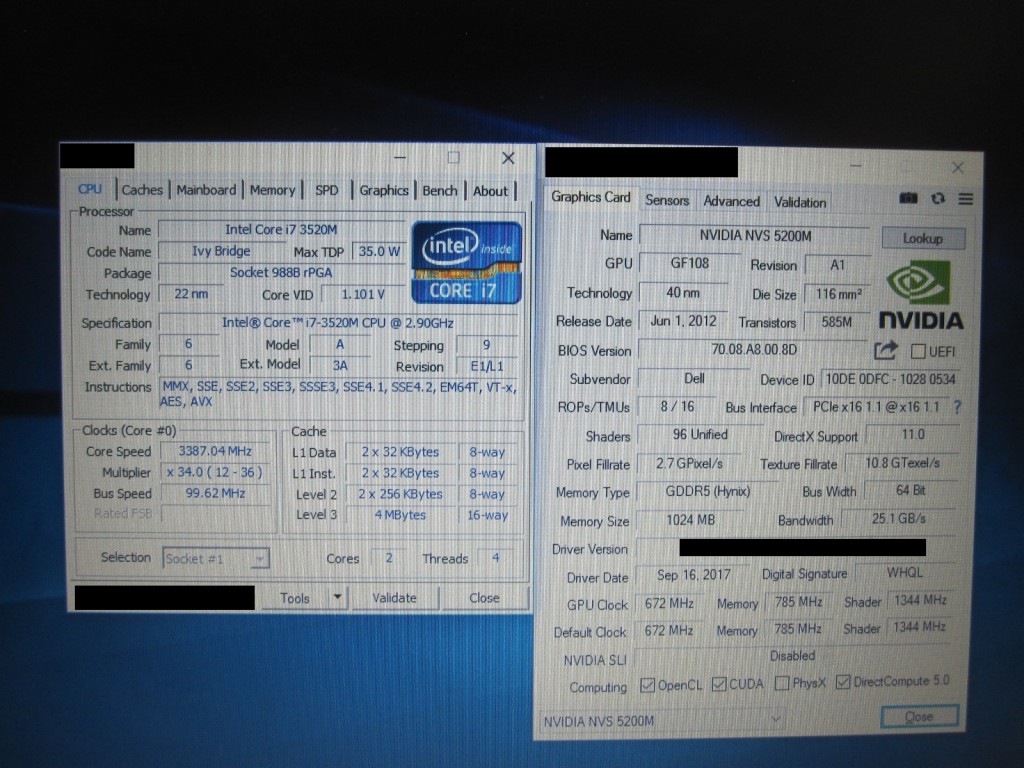Viewport: 1024px width, 768px height.
Task: Click the GPU-Z refresh icon
Action: click(938, 199)
